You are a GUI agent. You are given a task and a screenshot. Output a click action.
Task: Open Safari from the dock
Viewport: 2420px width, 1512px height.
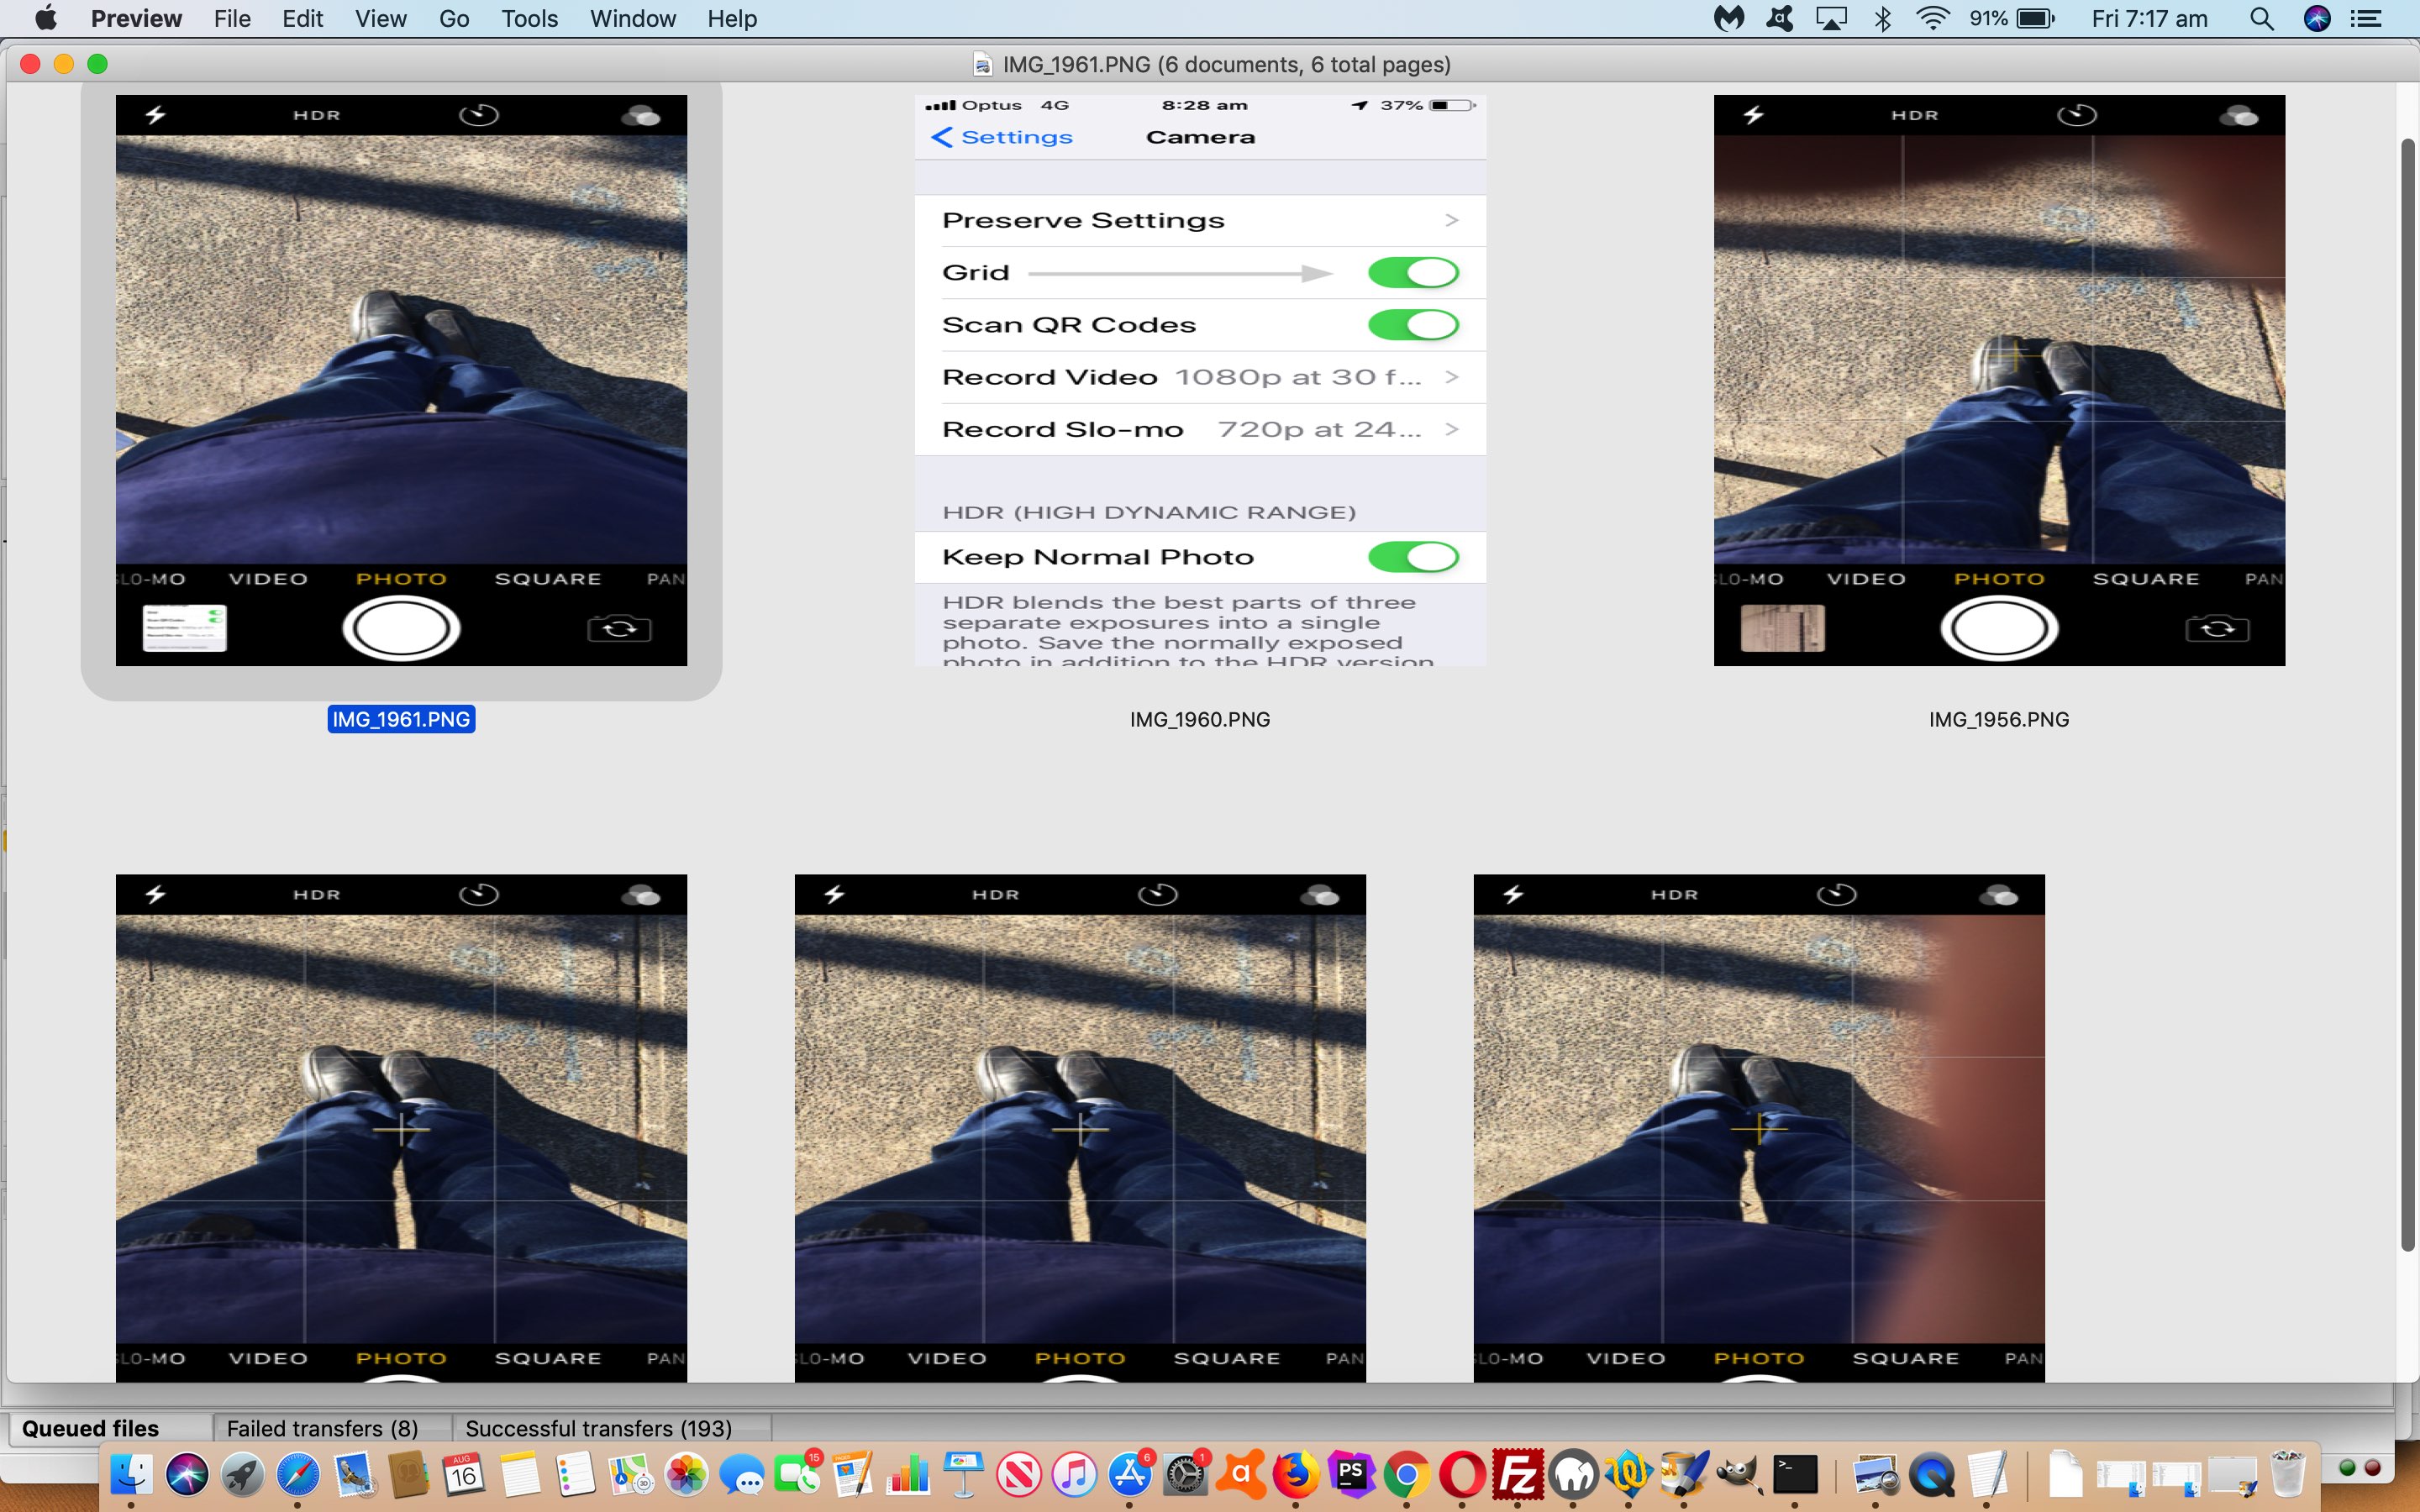(x=297, y=1475)
